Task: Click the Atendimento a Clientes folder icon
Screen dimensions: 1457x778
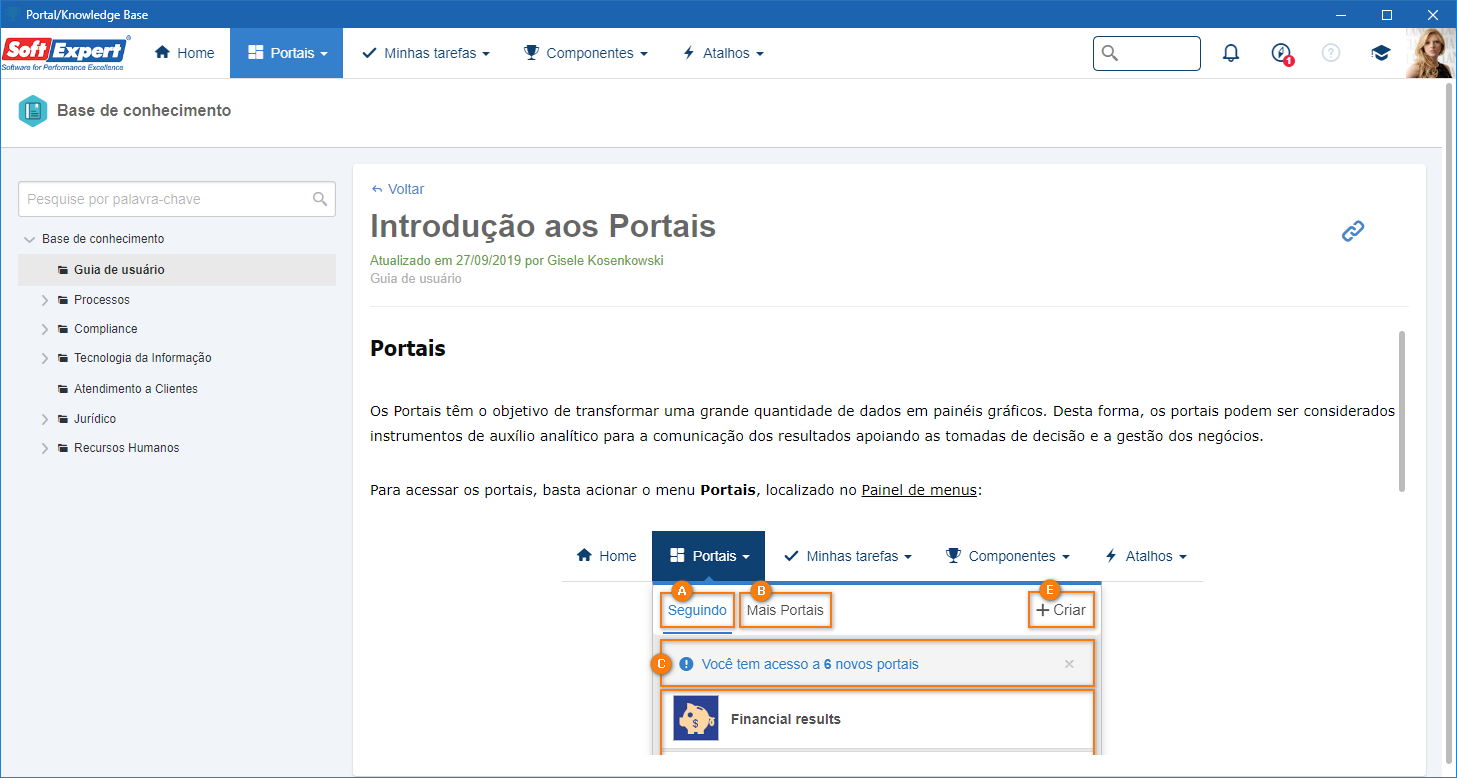Action: pyautogui.click(x=63, y=389)
